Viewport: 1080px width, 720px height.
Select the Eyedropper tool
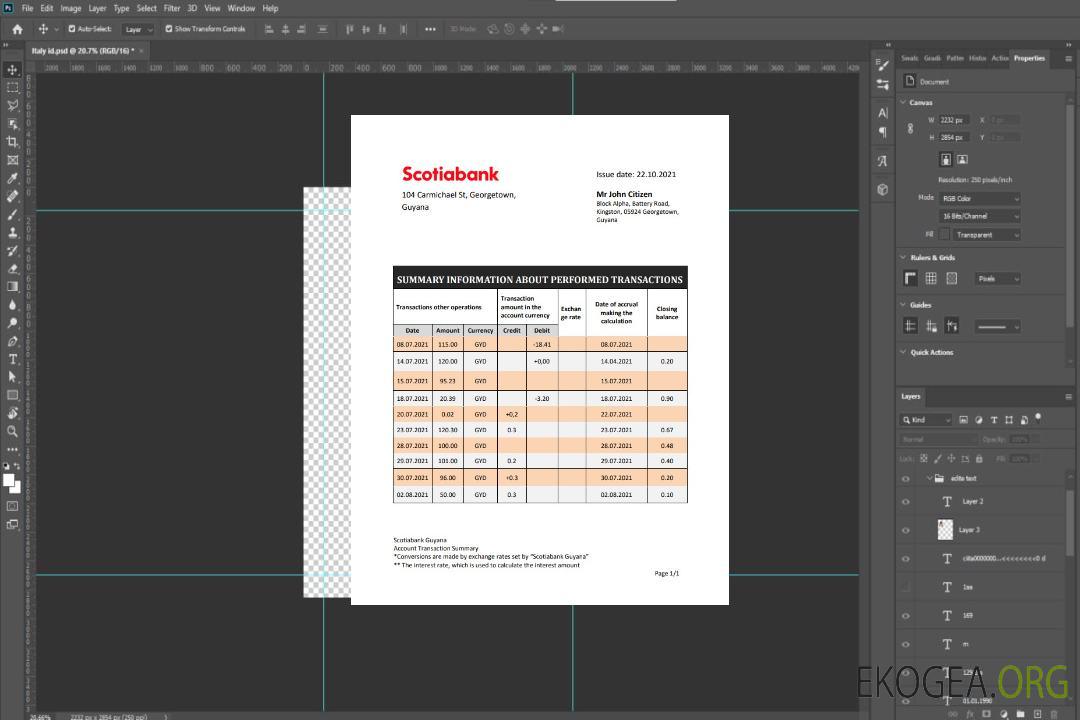[x=12, y=178]
